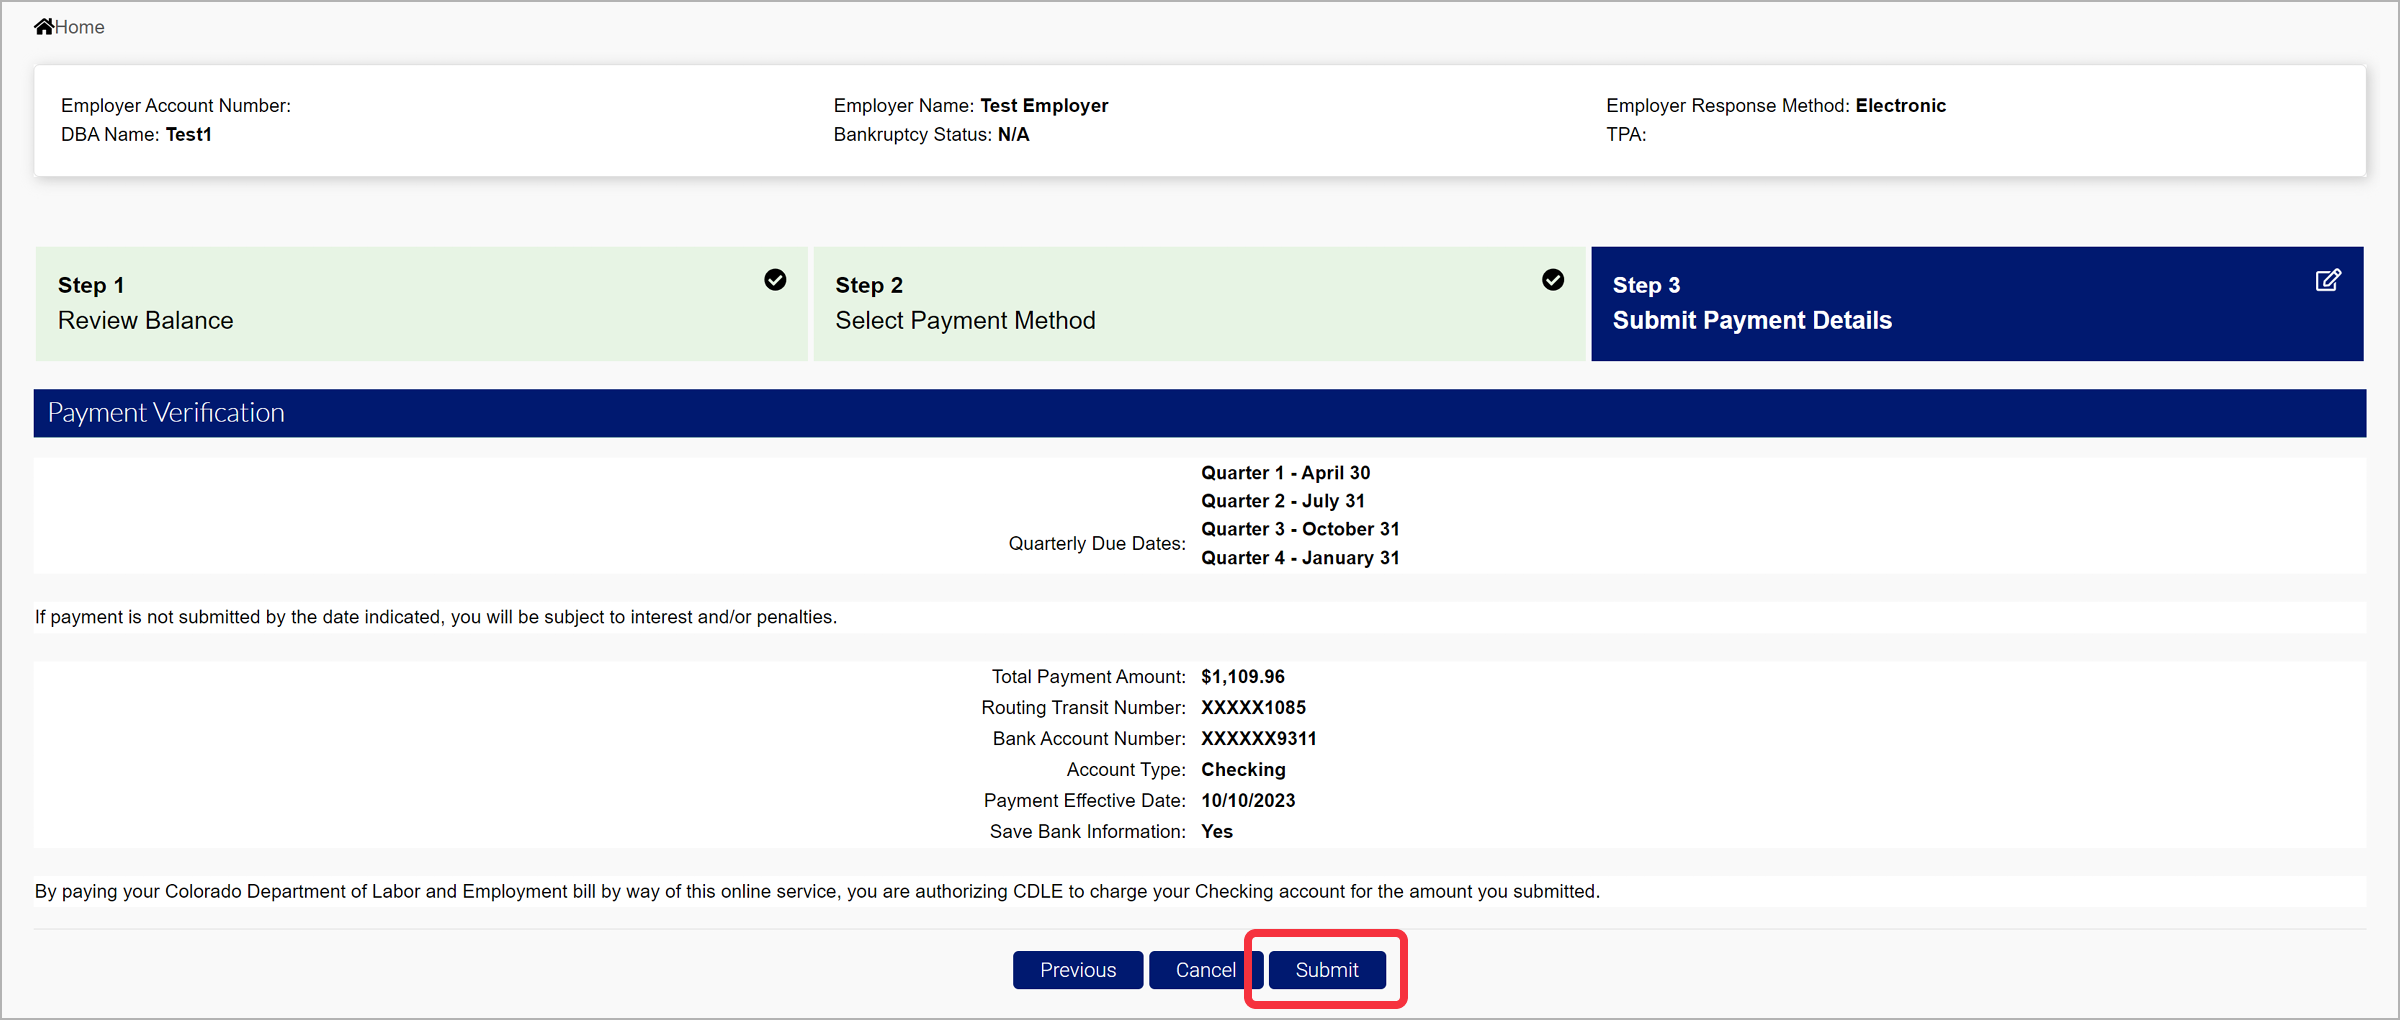Click the Home icon in the breadcrumb
This screenshot has width=2400, height=1020.
42,25
